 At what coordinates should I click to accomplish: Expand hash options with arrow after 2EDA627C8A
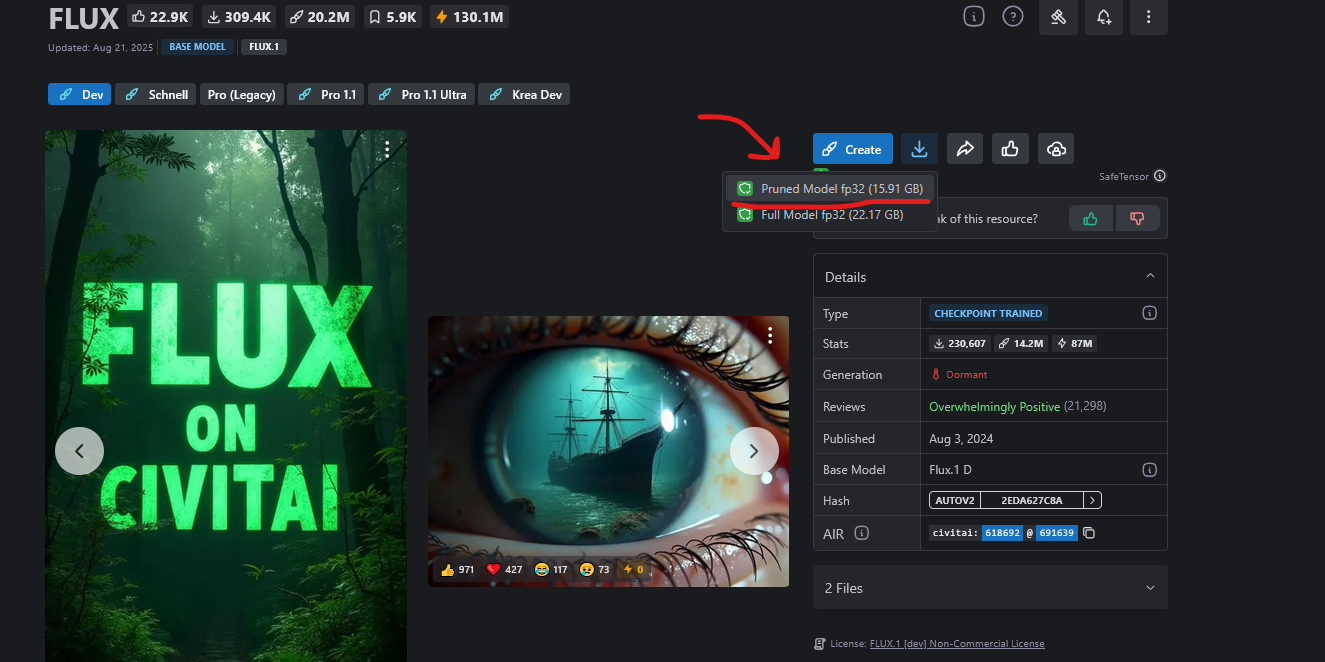click(1093, 500)
